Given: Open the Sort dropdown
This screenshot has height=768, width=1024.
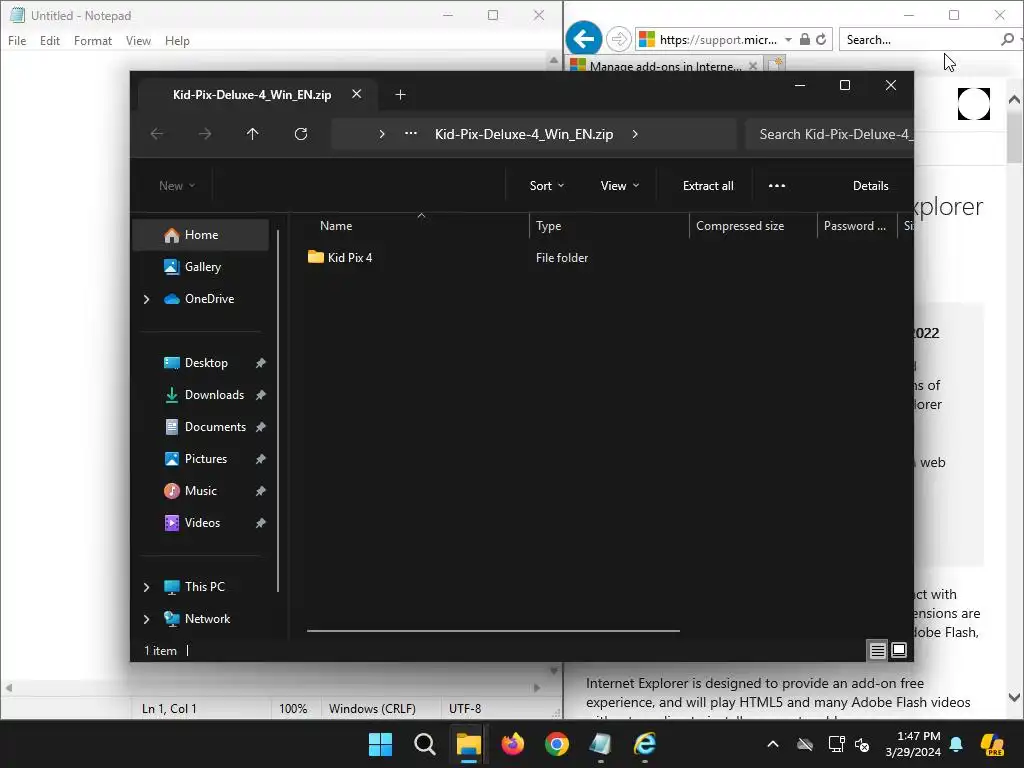Looking at the screenshot, I should coord(547,186).
